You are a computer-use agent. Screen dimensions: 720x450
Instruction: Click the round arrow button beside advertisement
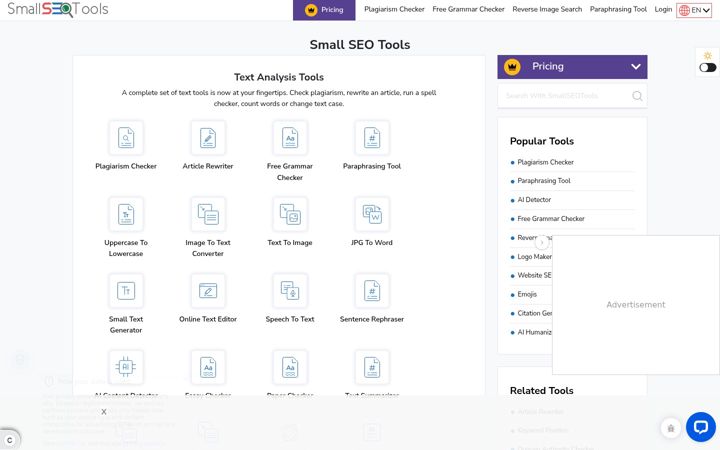click(x=542, y=242)
